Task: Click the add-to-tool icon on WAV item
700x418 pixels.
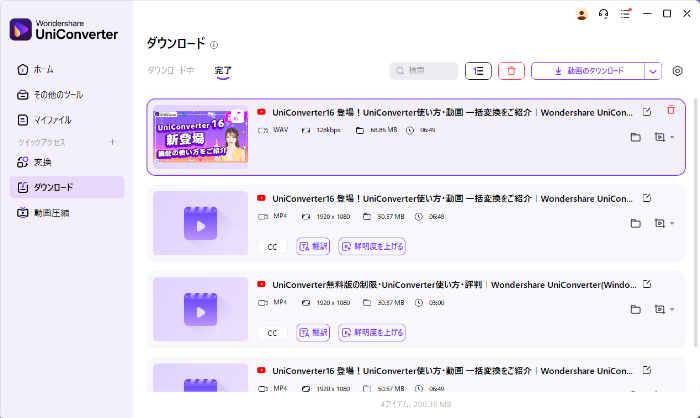Action: (x=659, y=137)
